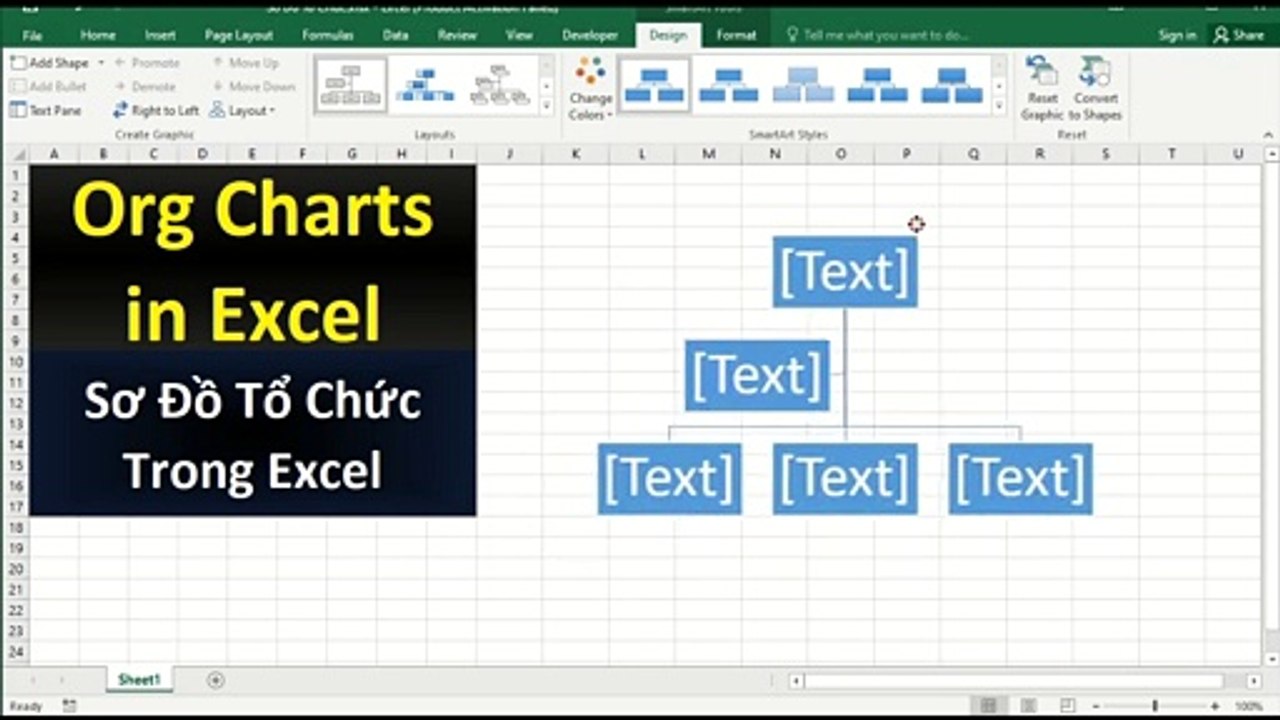Click the Add Bullet button

click(49, 87)
